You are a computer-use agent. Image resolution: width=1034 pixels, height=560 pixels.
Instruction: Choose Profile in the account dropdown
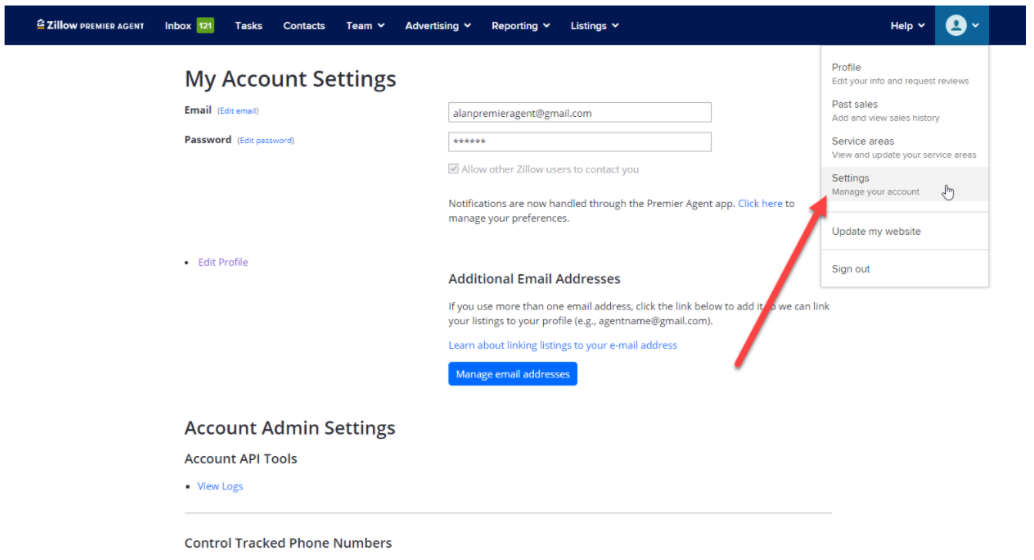[x=846, y=68]
